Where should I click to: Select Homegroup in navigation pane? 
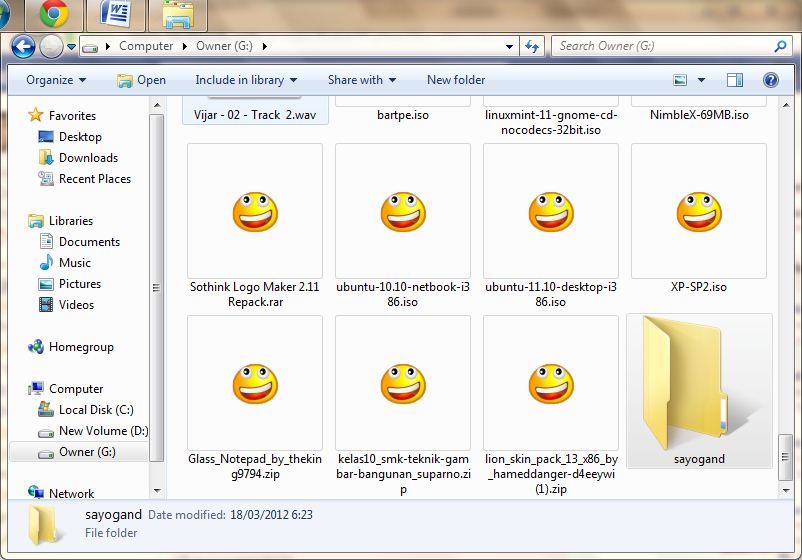tap(71, 347)
